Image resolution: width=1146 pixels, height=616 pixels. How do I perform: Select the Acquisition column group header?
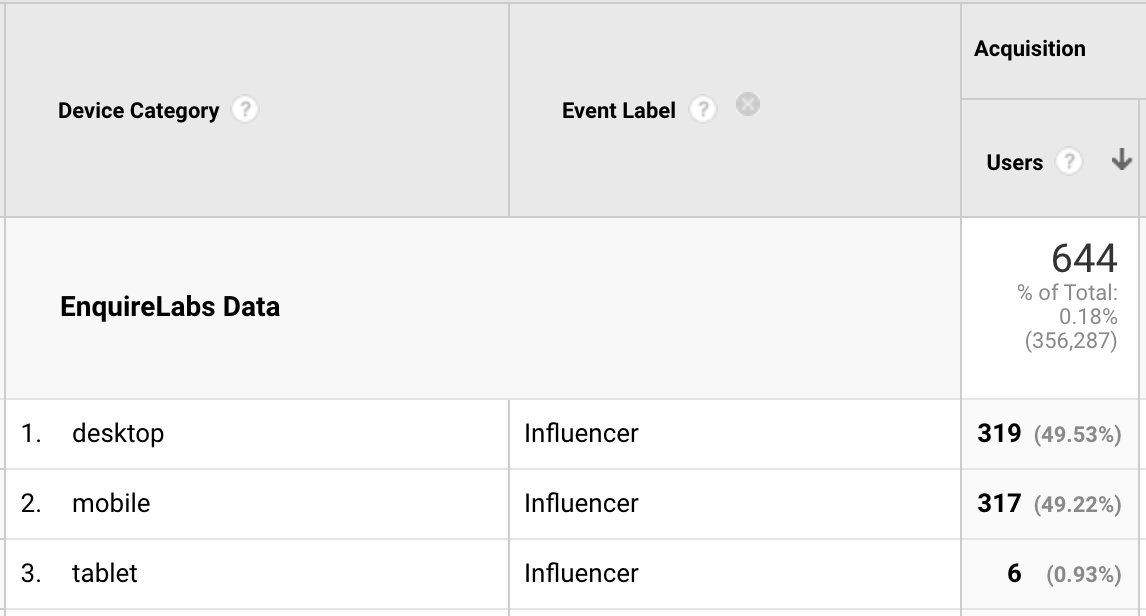[1029, 49]
